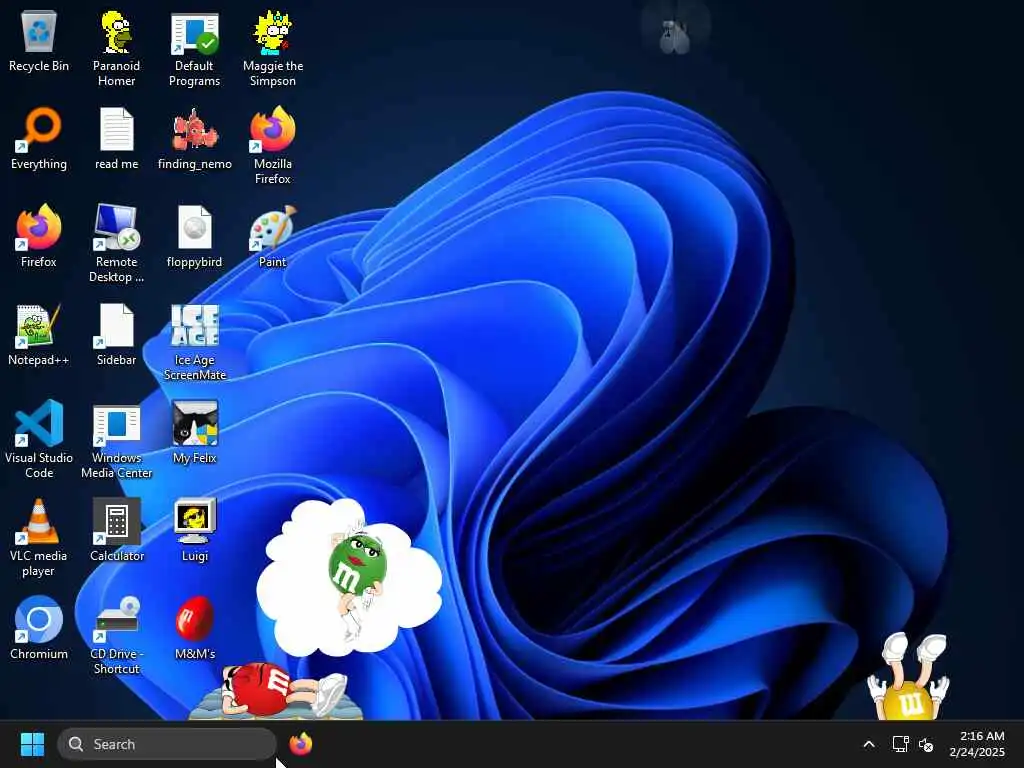Select the floppybird file icon

point(195,236)
